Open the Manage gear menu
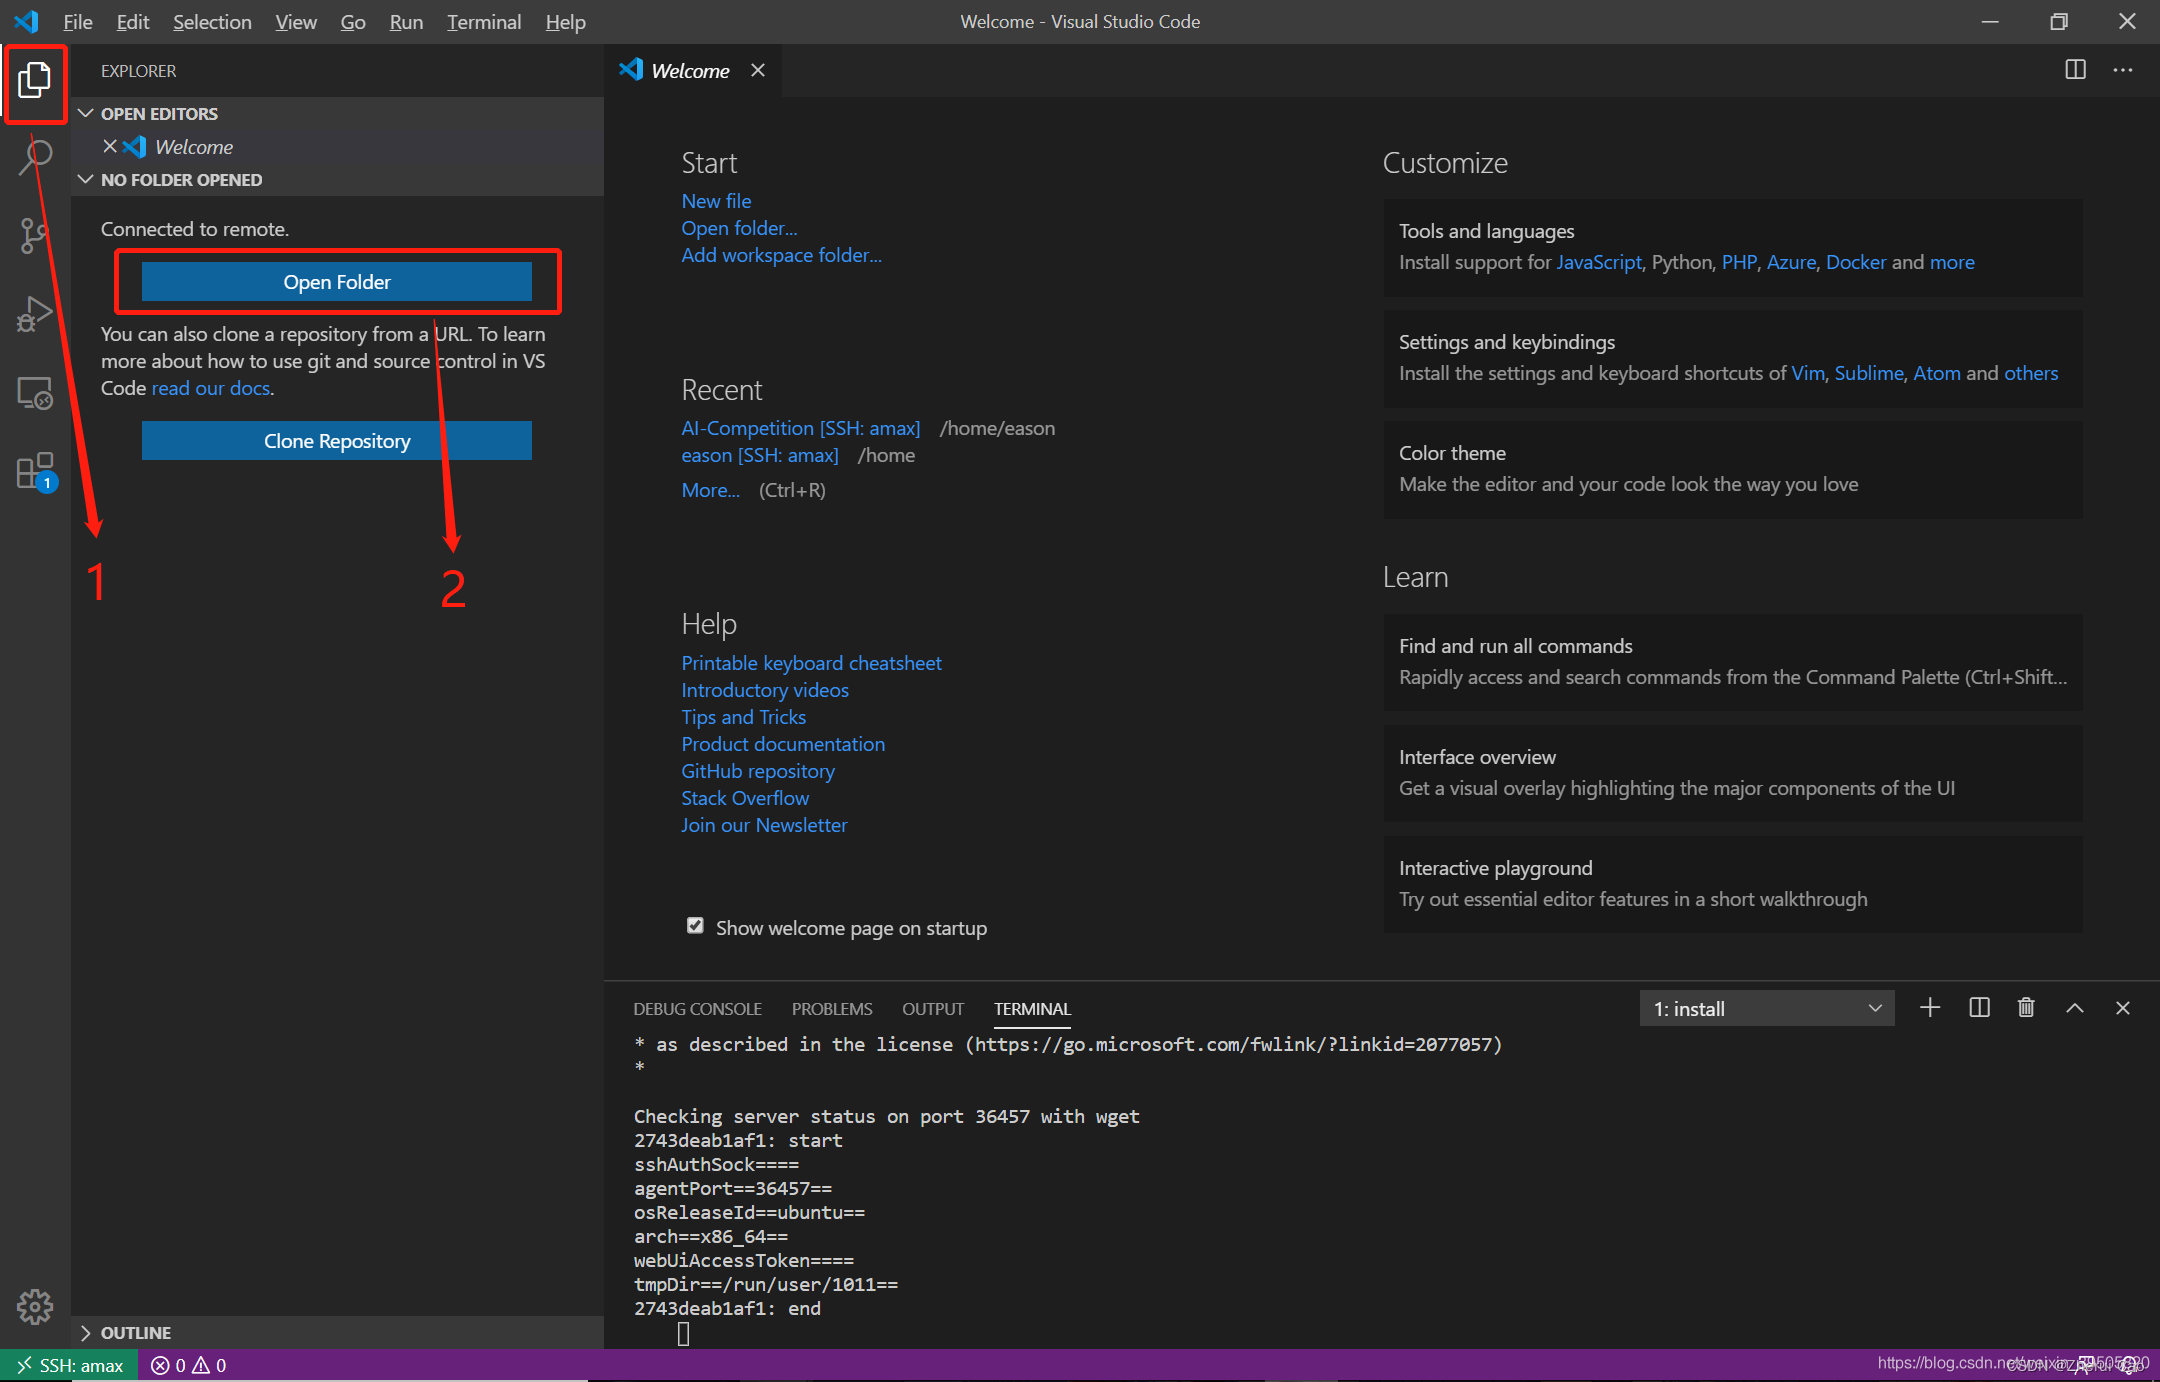The height and width of the screenshot is (1382, 2160). (x=35, y=1306)
